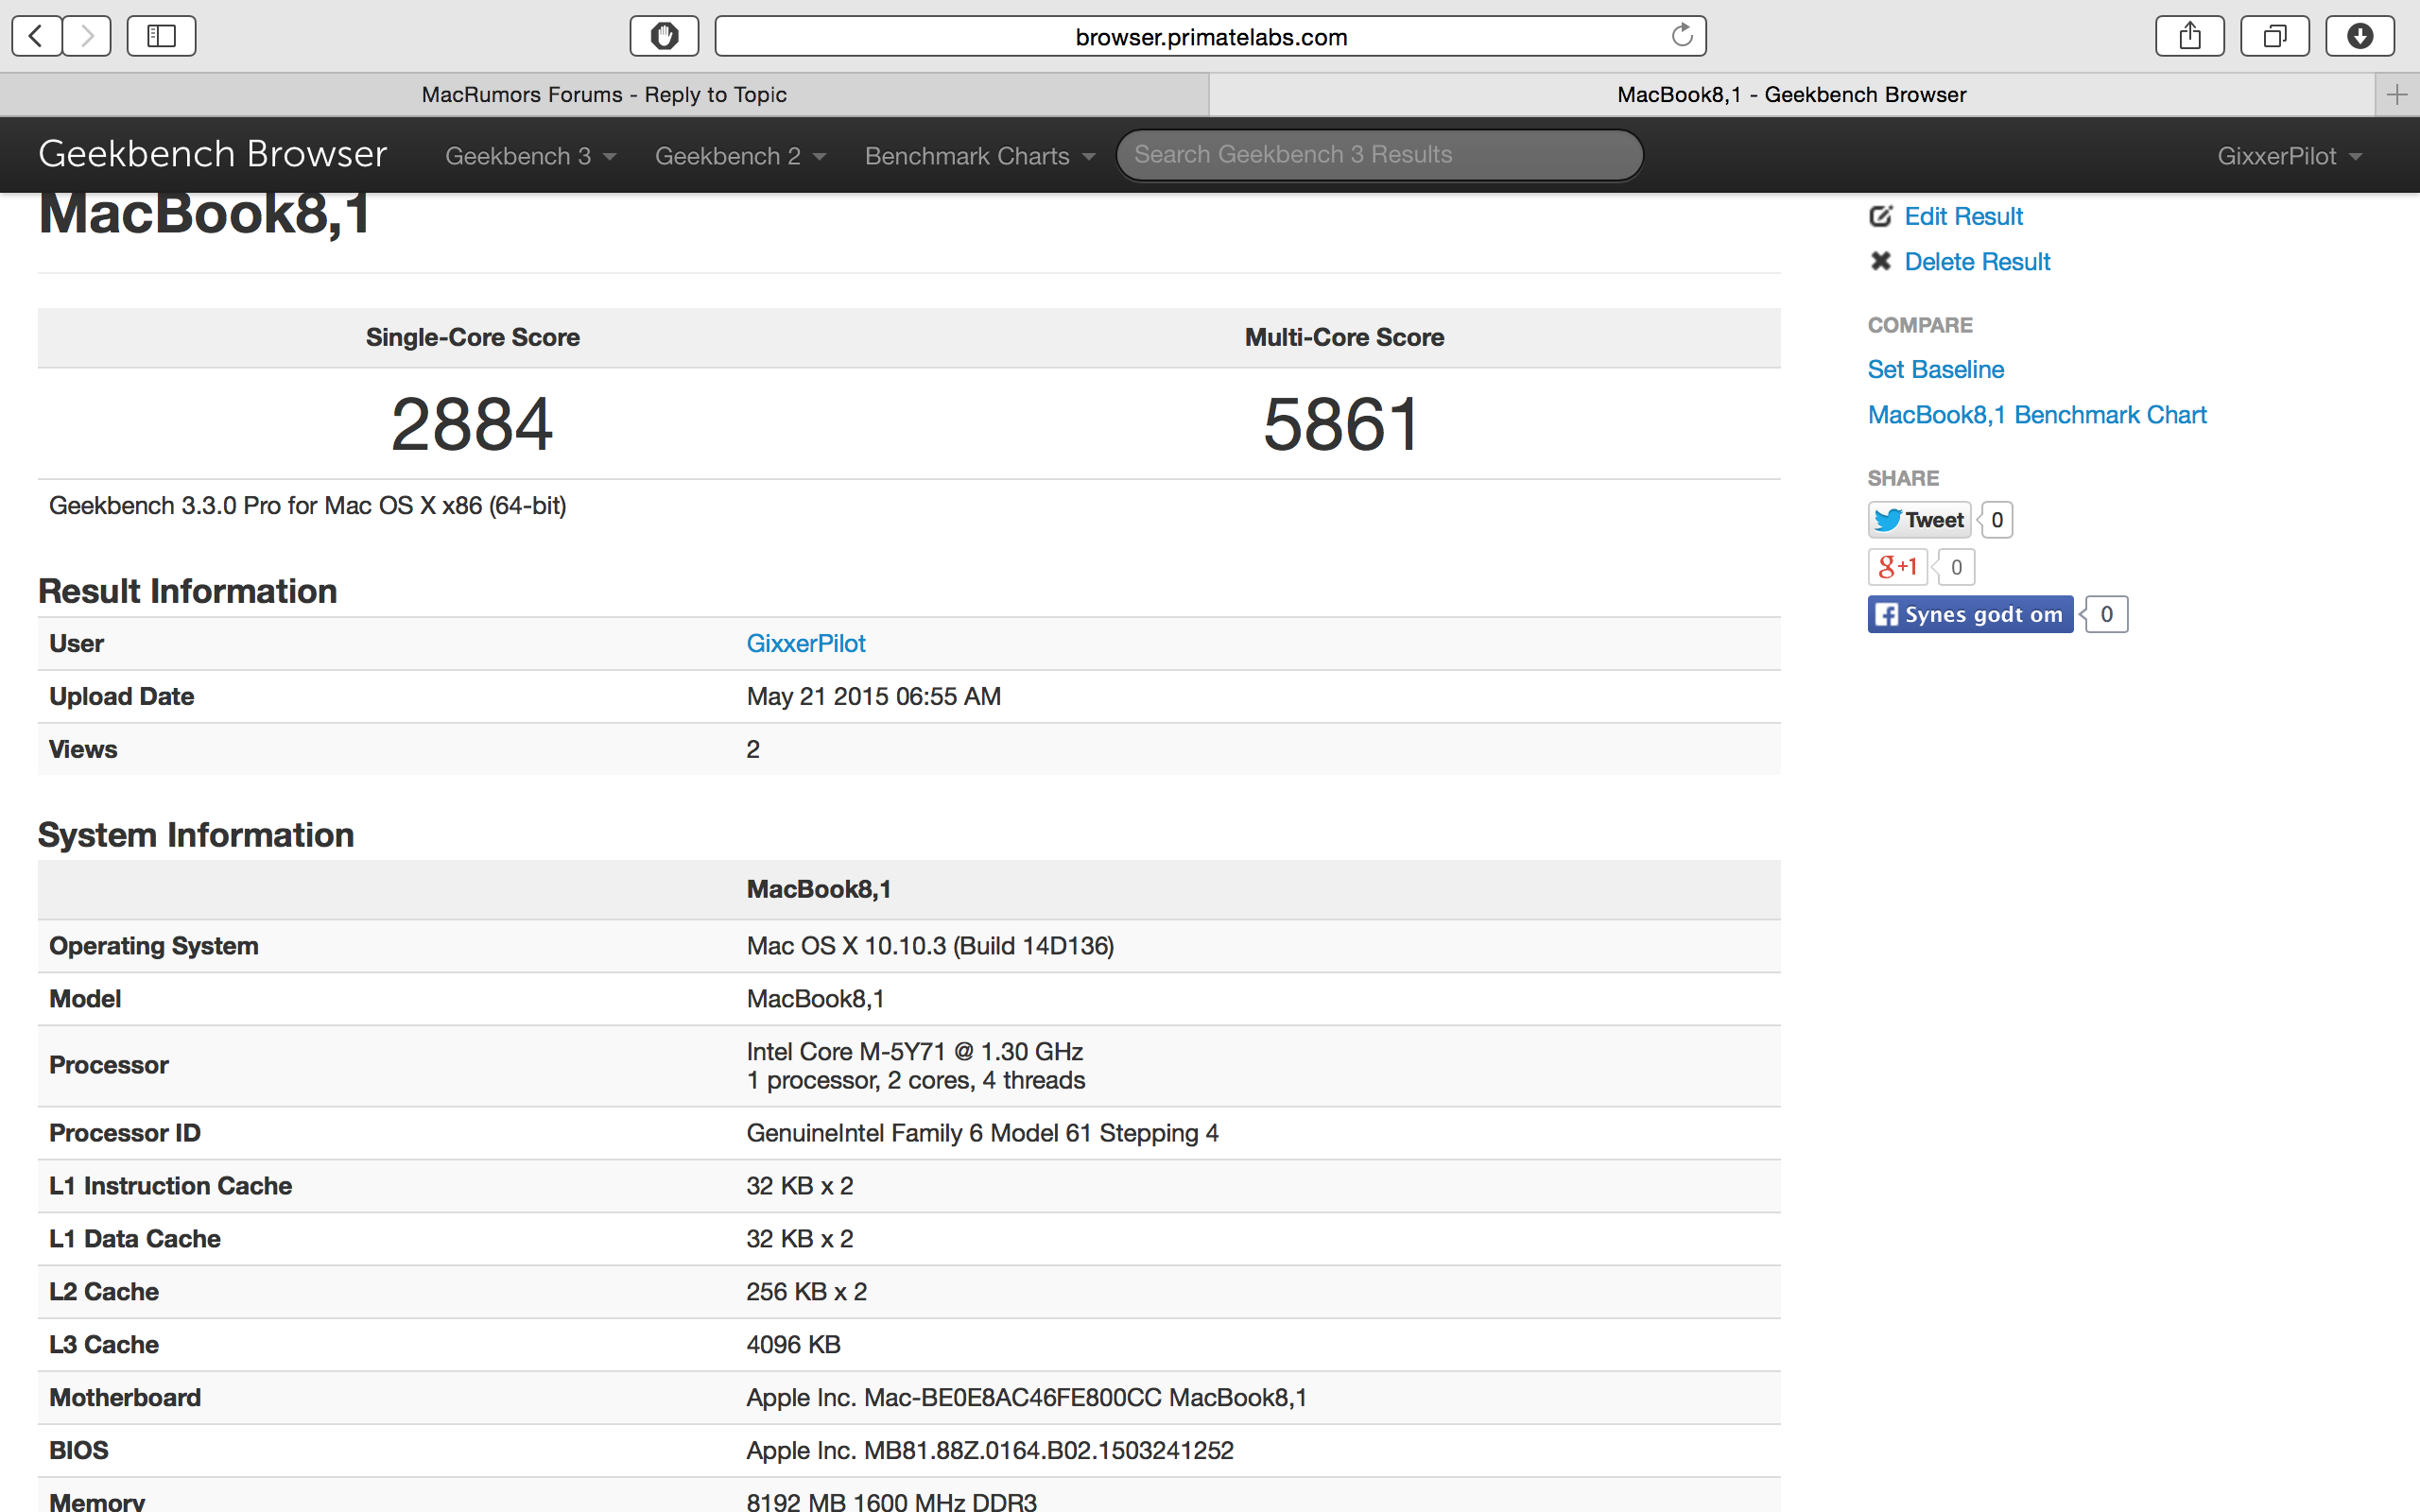Click GenuineIntel Family 6 Model 61 text
Image resolution: width=2420 pixels, height=1512 pixels.
(982, 1132)
